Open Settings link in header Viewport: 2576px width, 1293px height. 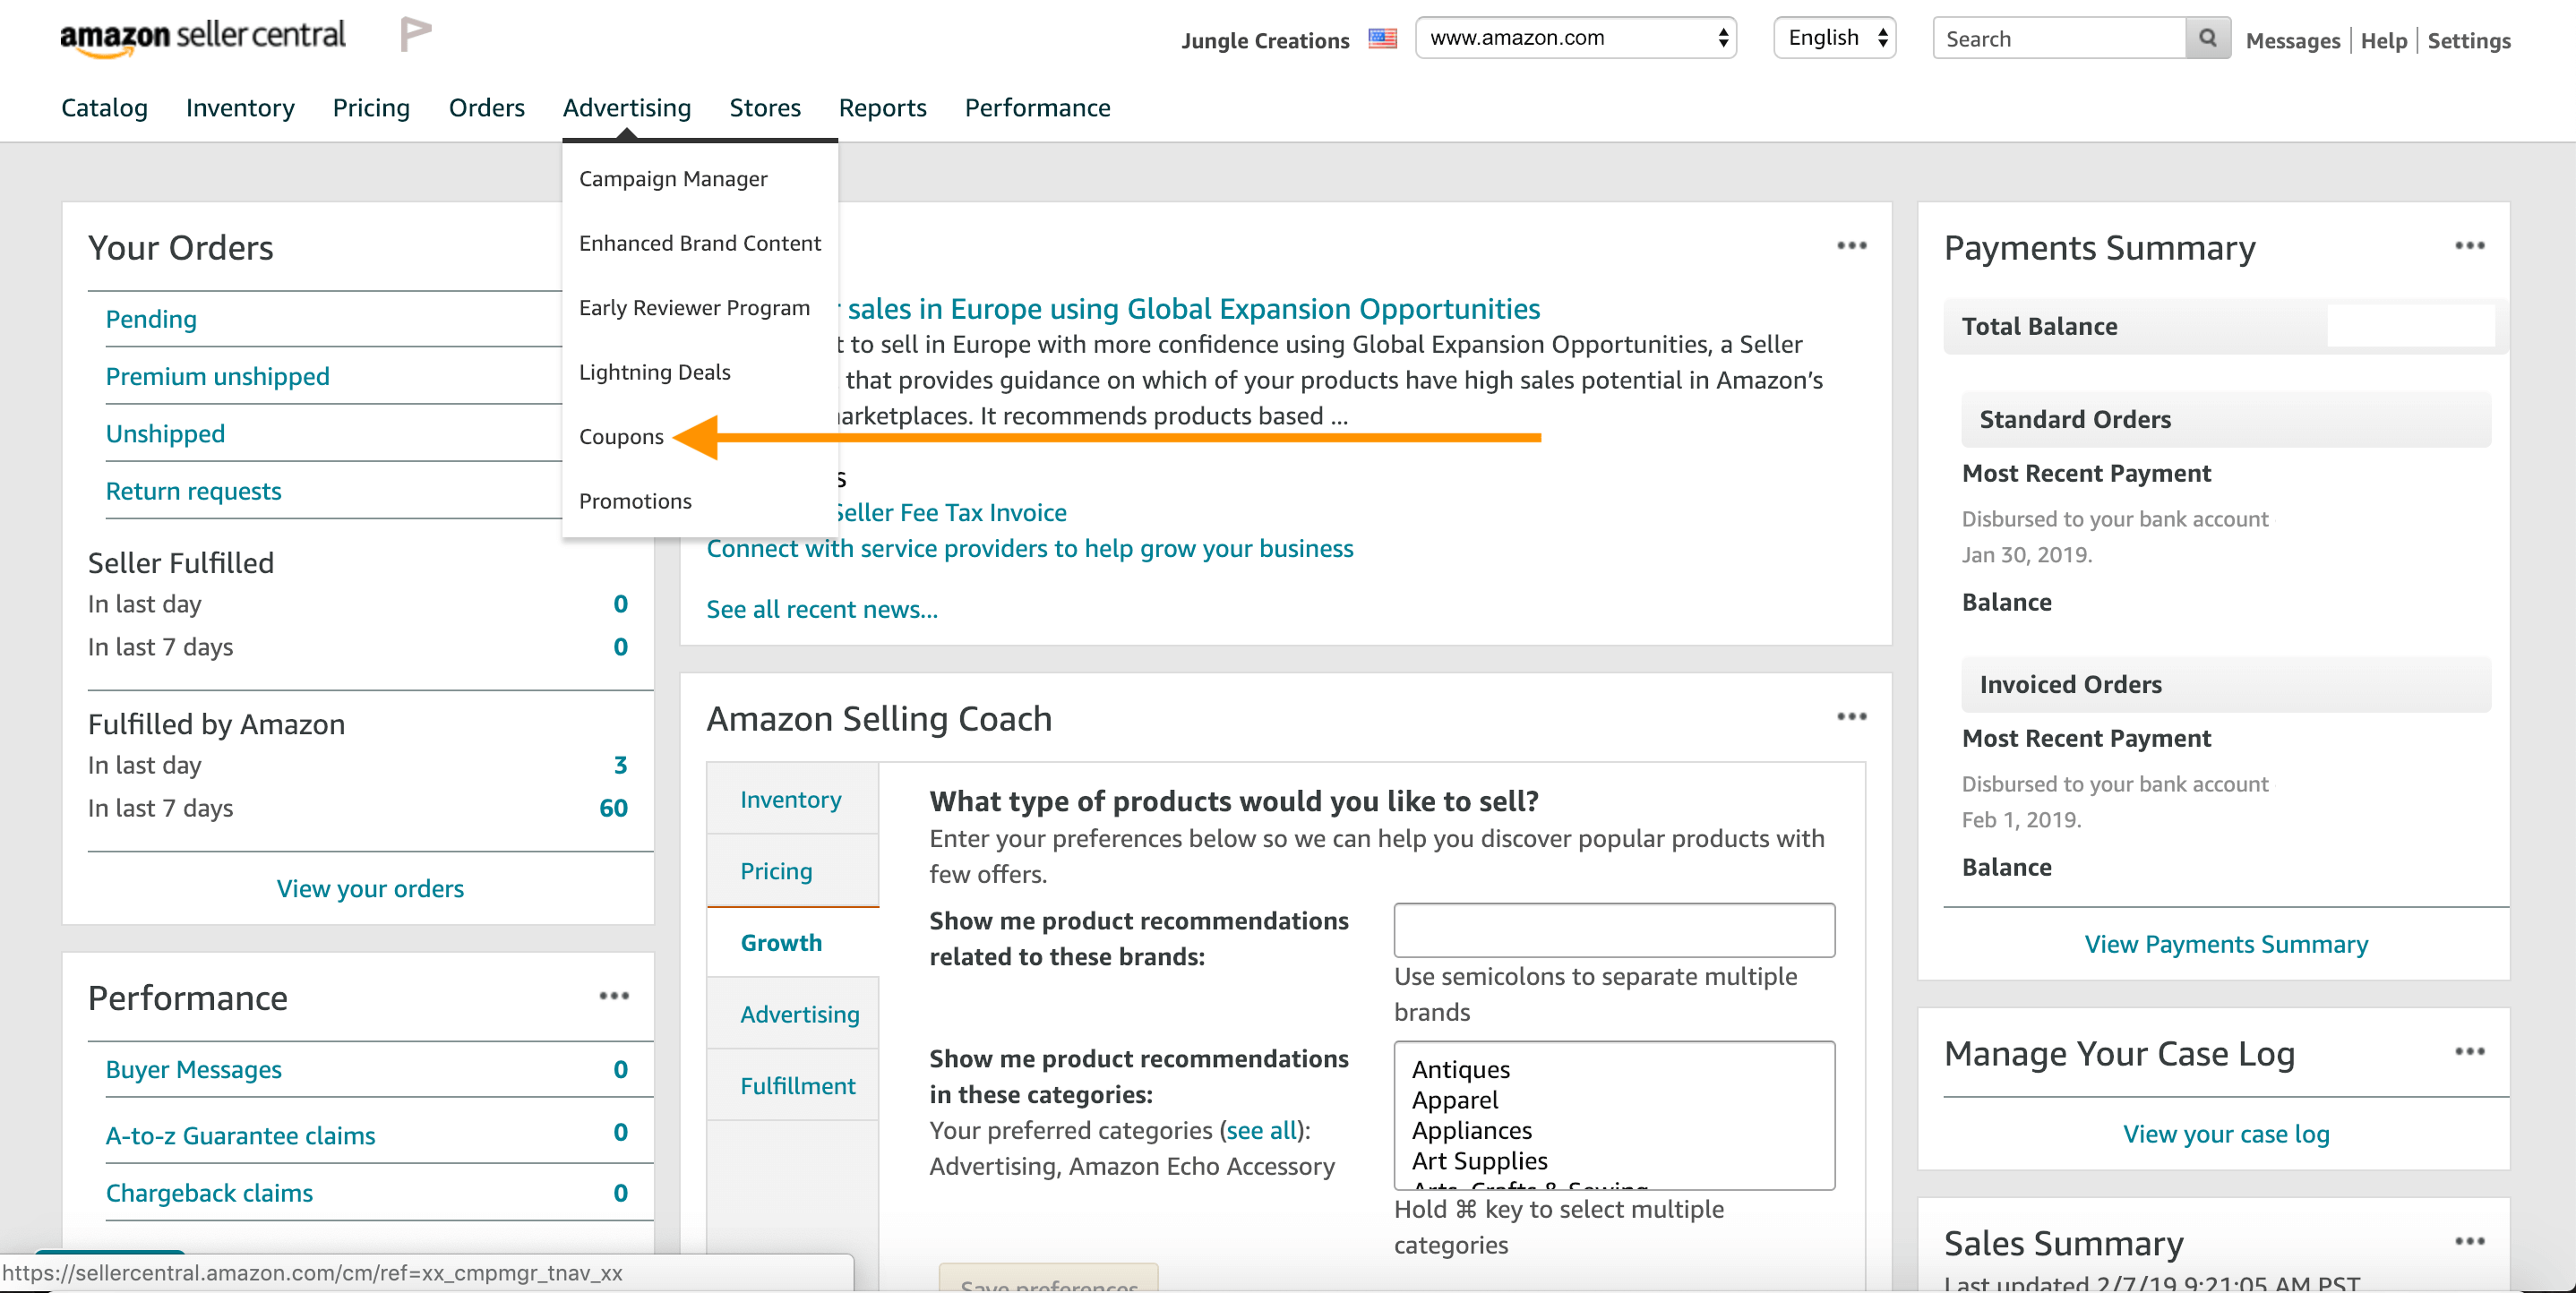2468,41
